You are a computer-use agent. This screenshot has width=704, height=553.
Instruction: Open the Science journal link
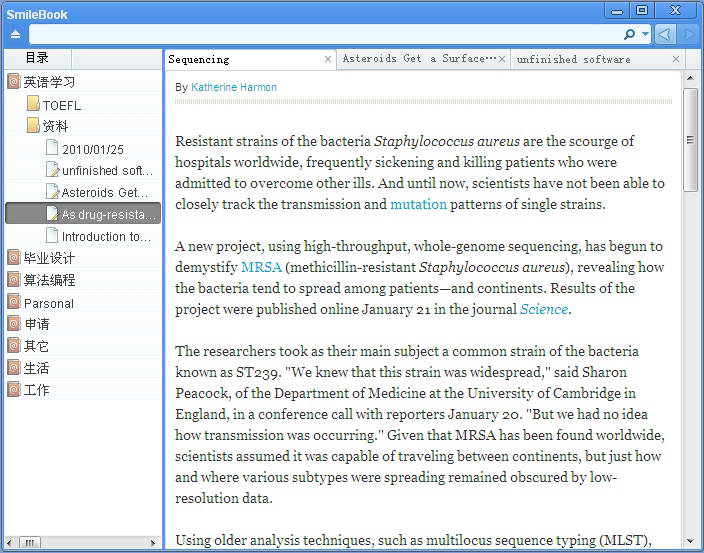[x=544, y=309]
